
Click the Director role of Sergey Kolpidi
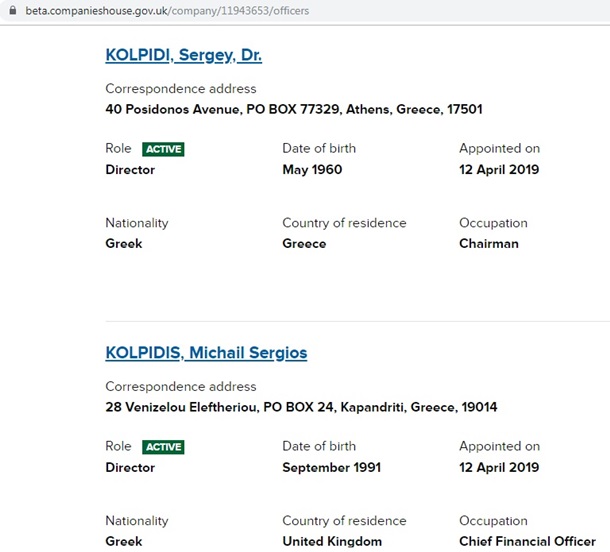tap(130, 170)
